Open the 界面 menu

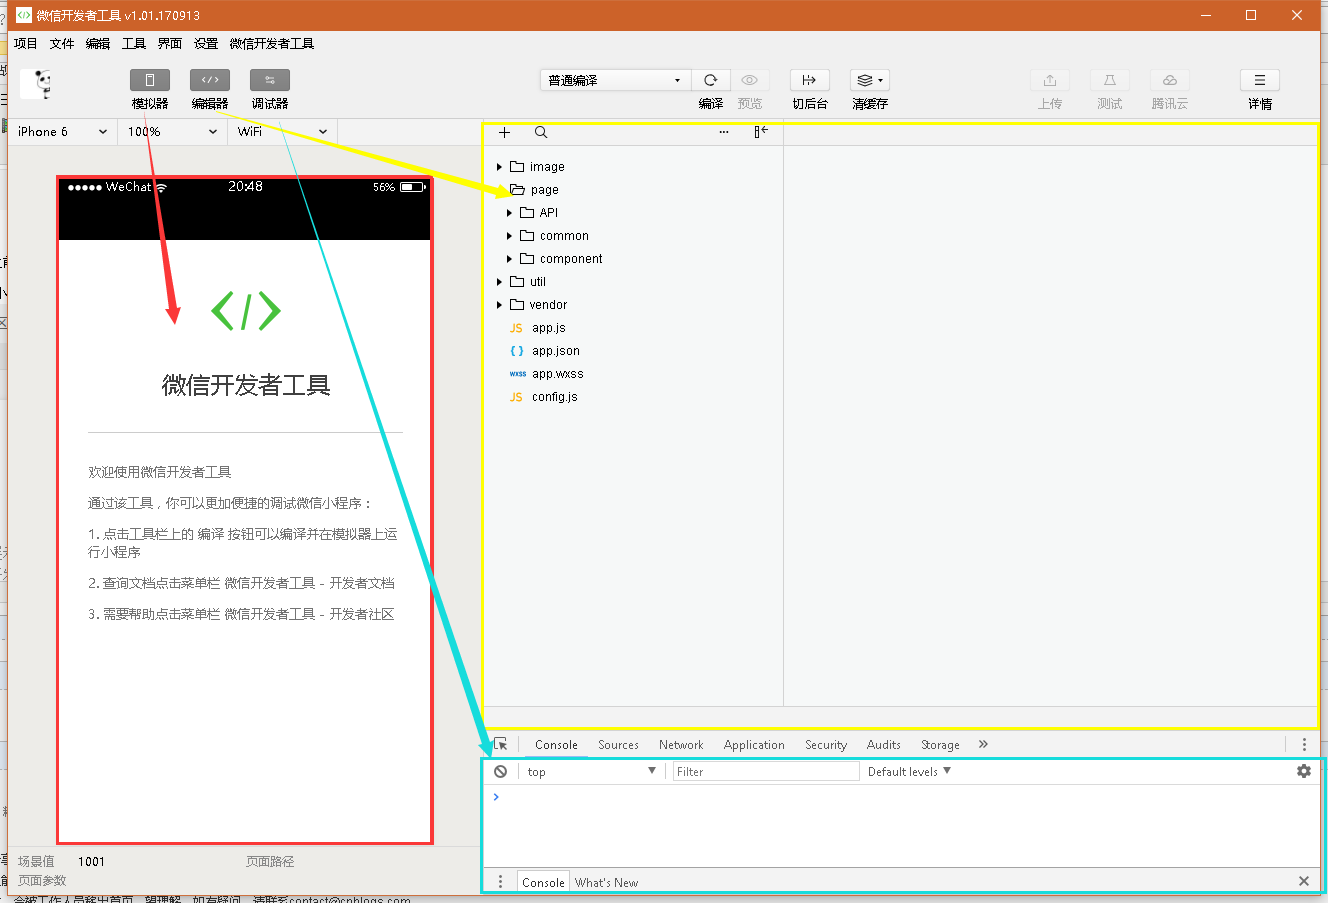click(170, 44)
